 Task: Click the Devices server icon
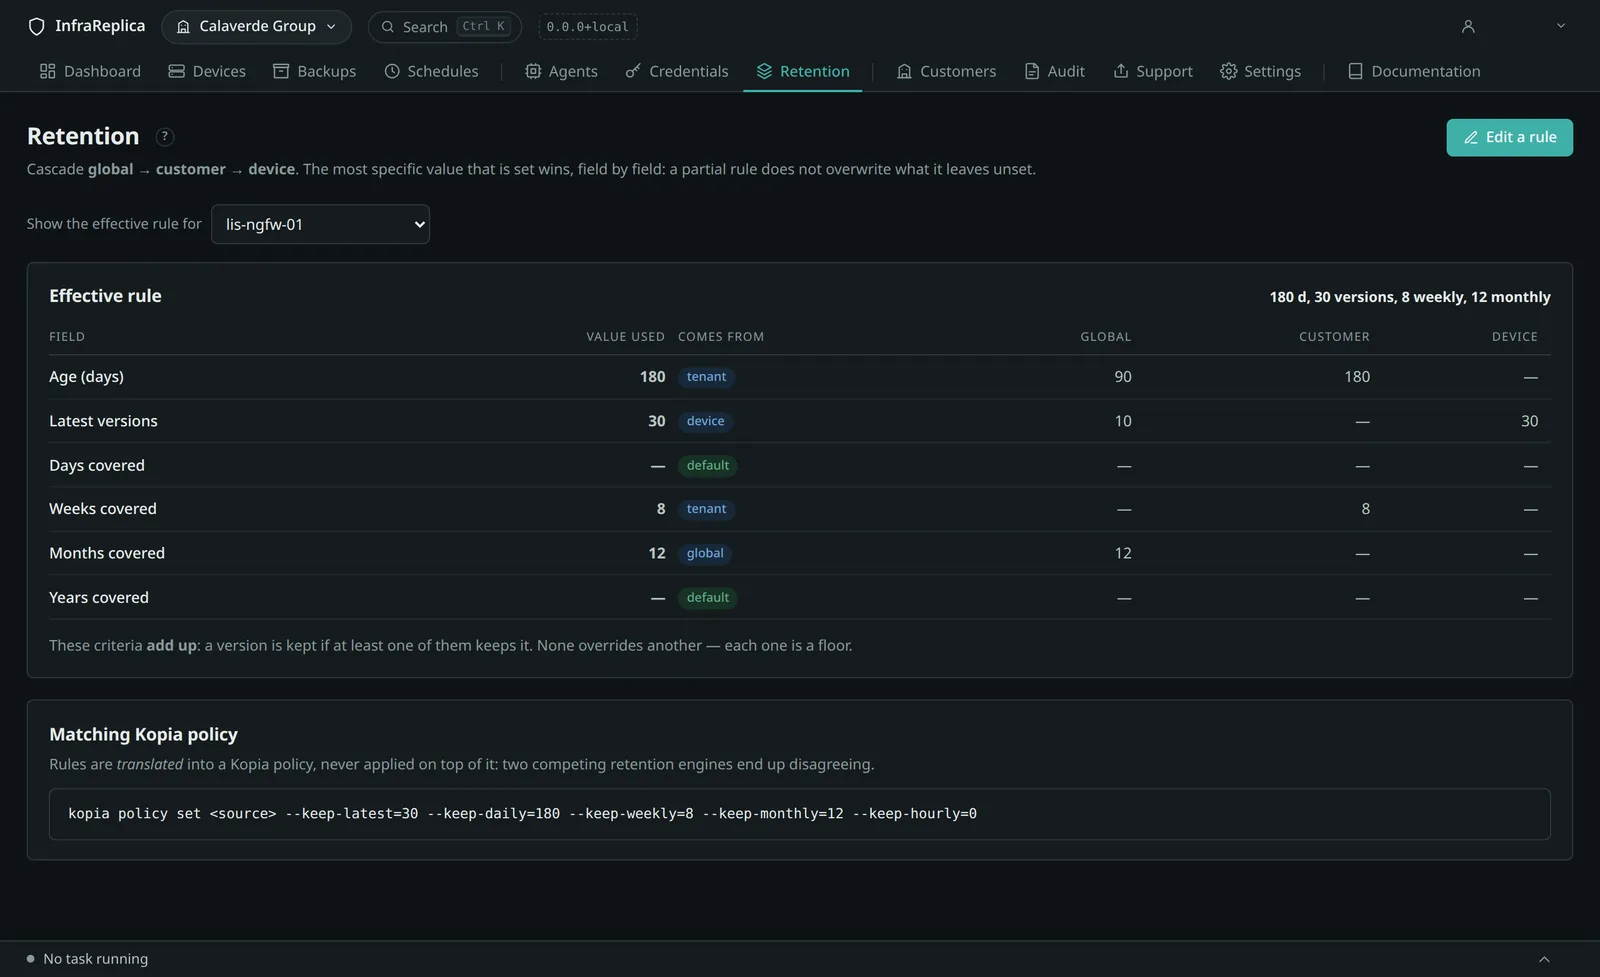(176, 71)
